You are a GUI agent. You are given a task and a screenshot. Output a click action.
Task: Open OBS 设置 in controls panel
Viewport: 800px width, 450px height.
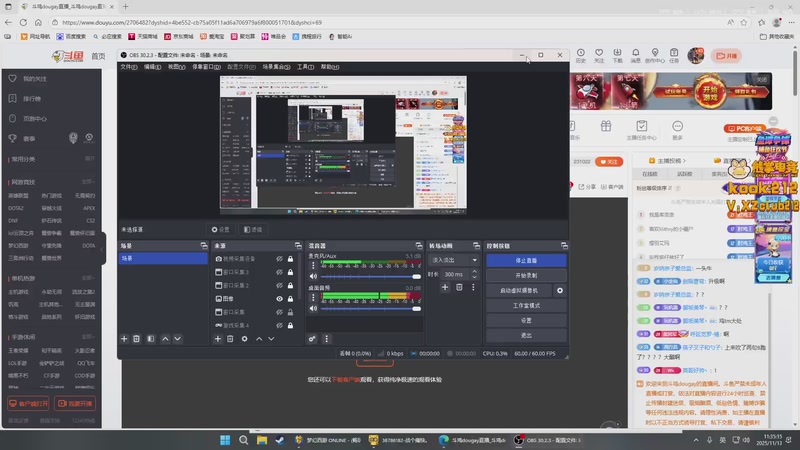[526, 320]
